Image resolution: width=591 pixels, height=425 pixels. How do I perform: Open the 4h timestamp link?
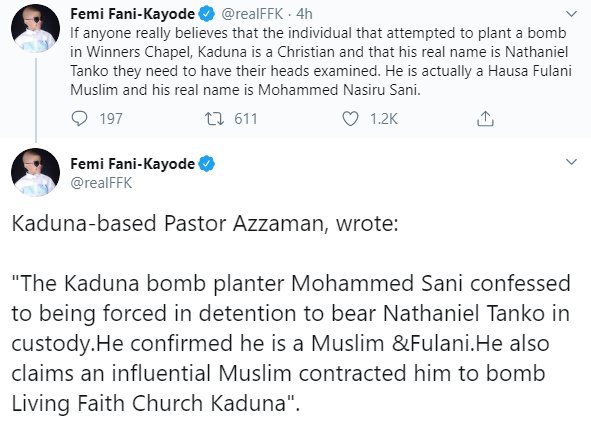304,14
